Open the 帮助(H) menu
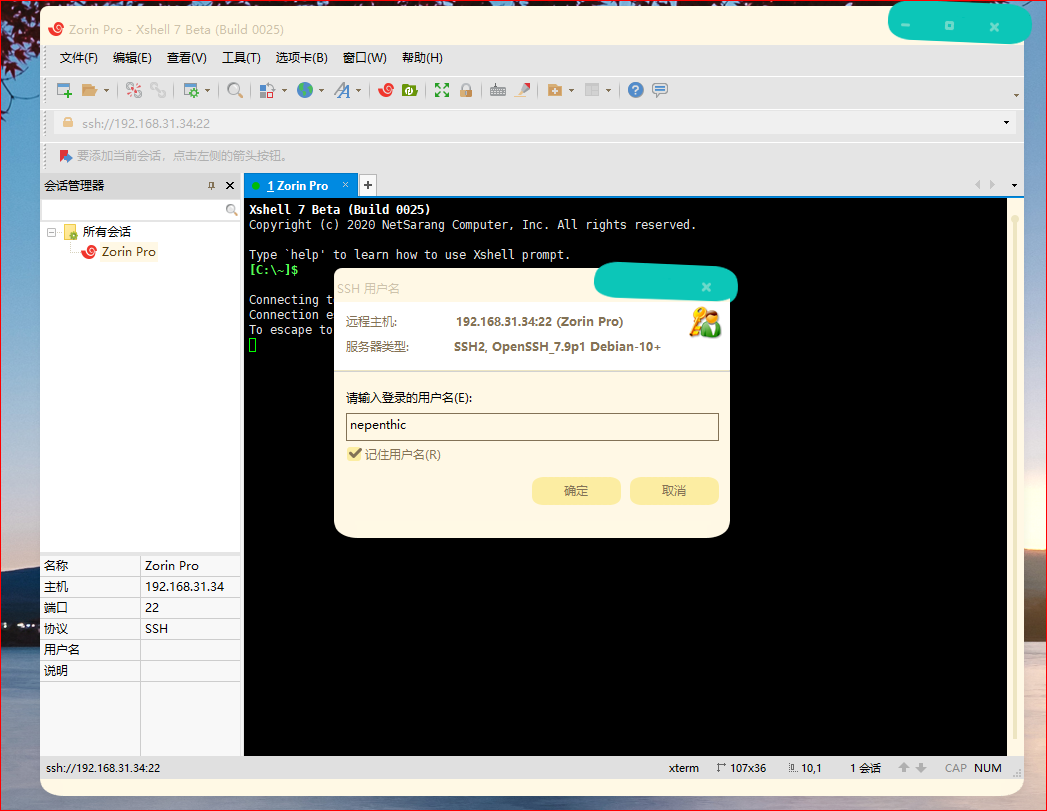This screenshot has height=811, width=1047. 422,58
